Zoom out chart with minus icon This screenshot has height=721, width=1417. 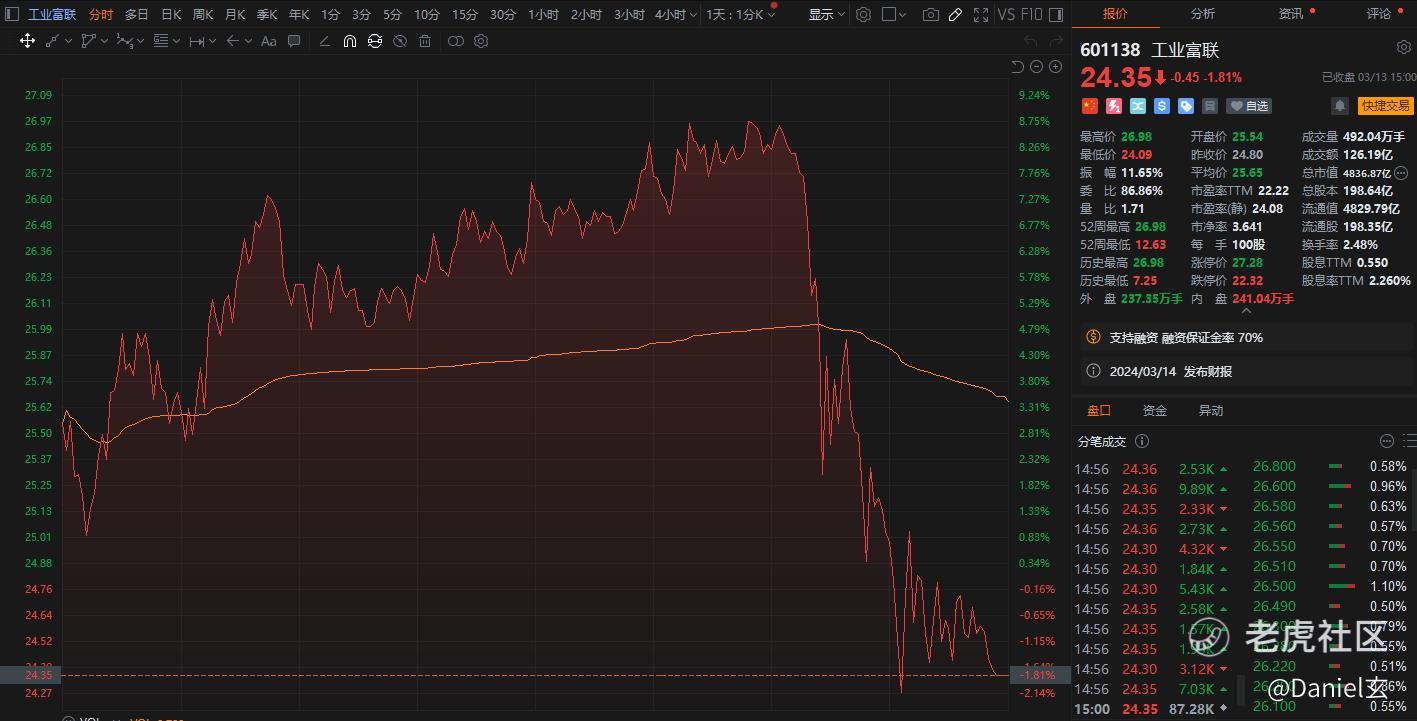tap(1037, 66)
